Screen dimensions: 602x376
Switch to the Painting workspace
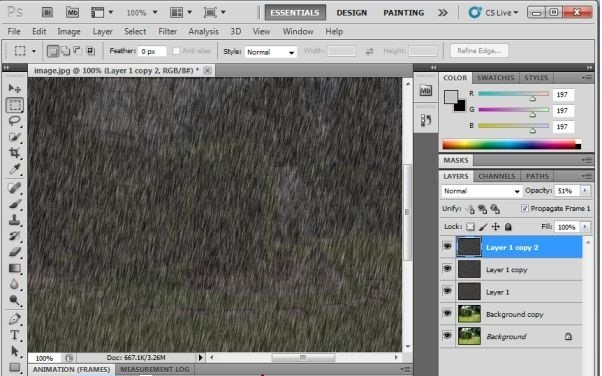tap(404, 13)
